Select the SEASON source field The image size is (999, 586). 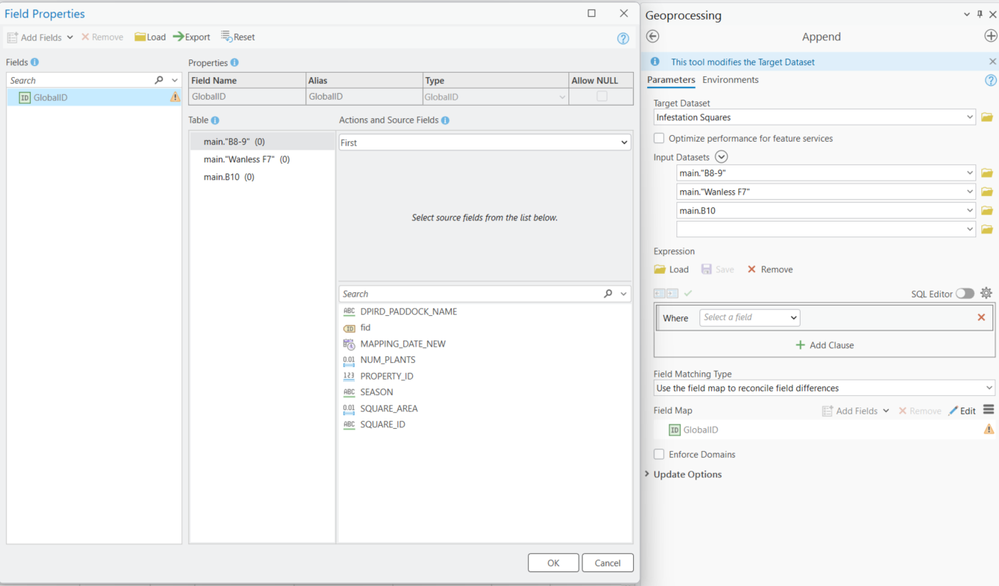[x=377, y=392]
